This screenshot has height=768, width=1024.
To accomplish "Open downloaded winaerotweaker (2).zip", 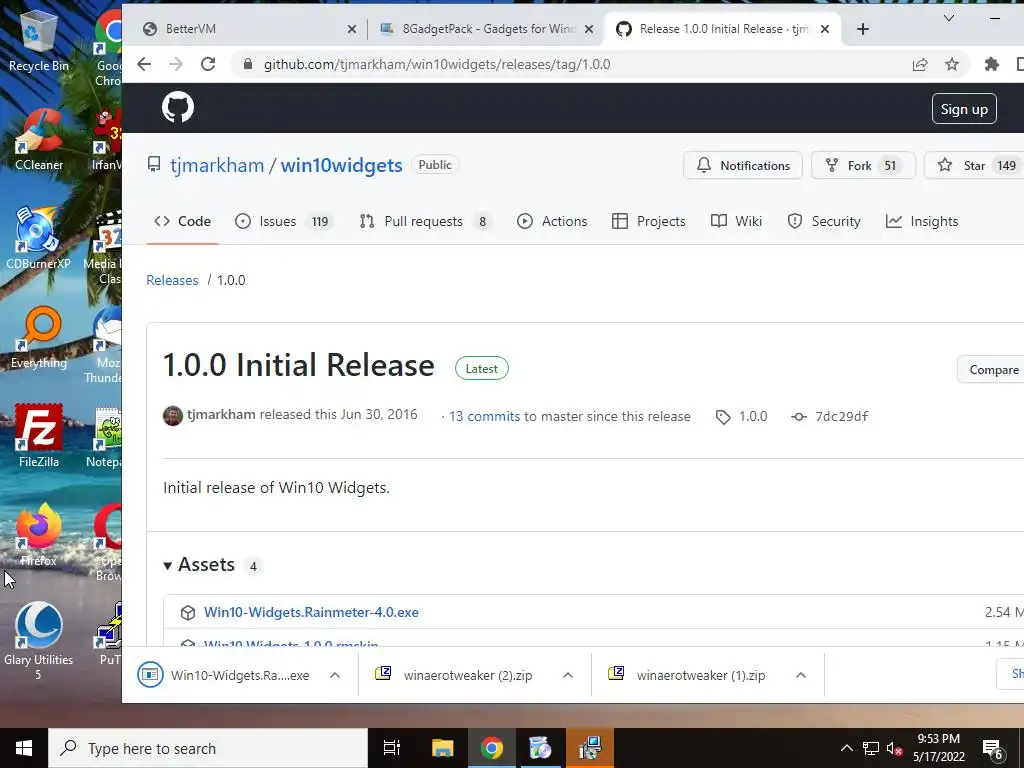I will click(454, 675).
